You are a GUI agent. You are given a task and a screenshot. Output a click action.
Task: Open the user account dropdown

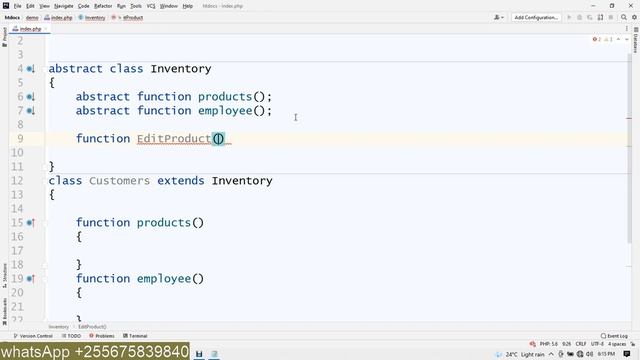499,18
